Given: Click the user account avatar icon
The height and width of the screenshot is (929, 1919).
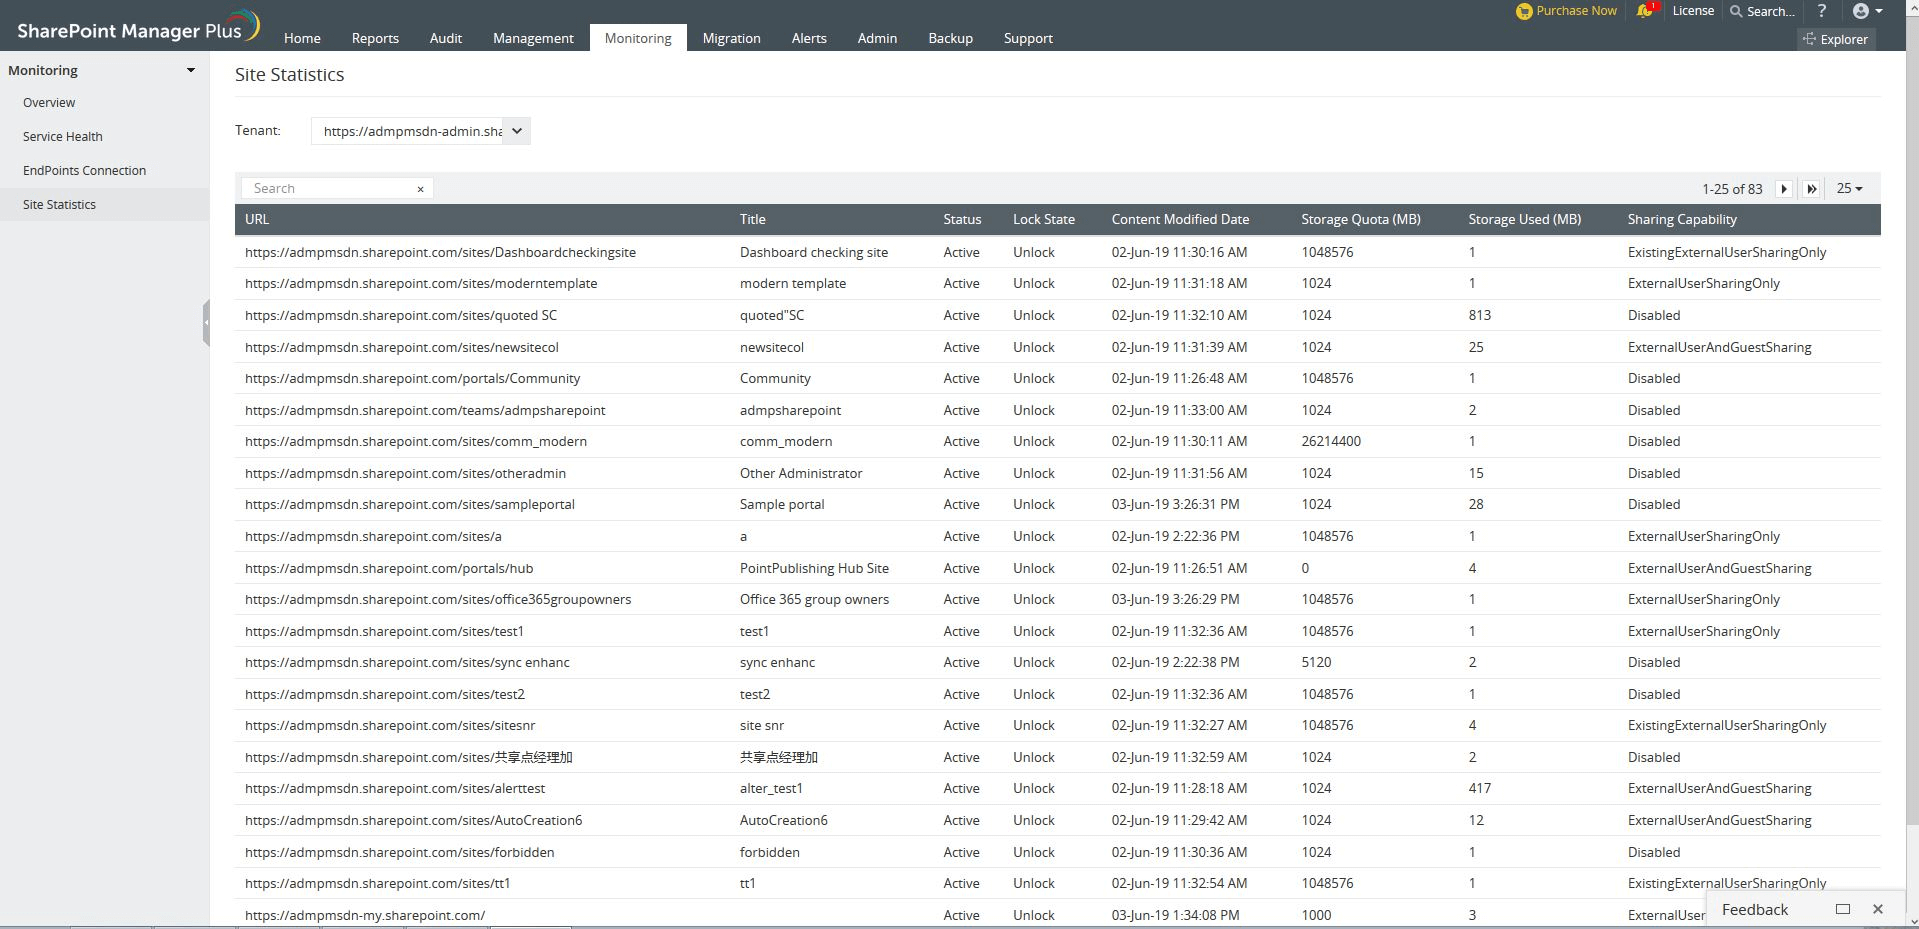Looking at the screenshot, I should point(1860,11).
